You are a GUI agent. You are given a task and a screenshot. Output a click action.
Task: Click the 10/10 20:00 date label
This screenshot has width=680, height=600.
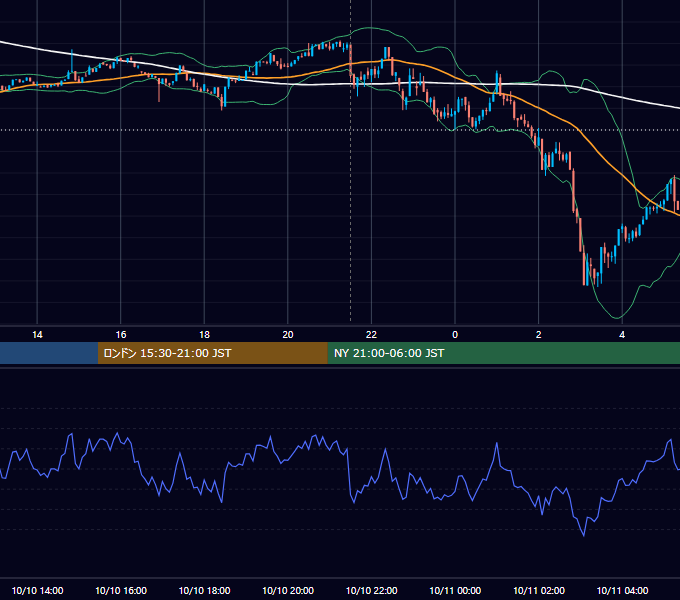tap(288, 590)
